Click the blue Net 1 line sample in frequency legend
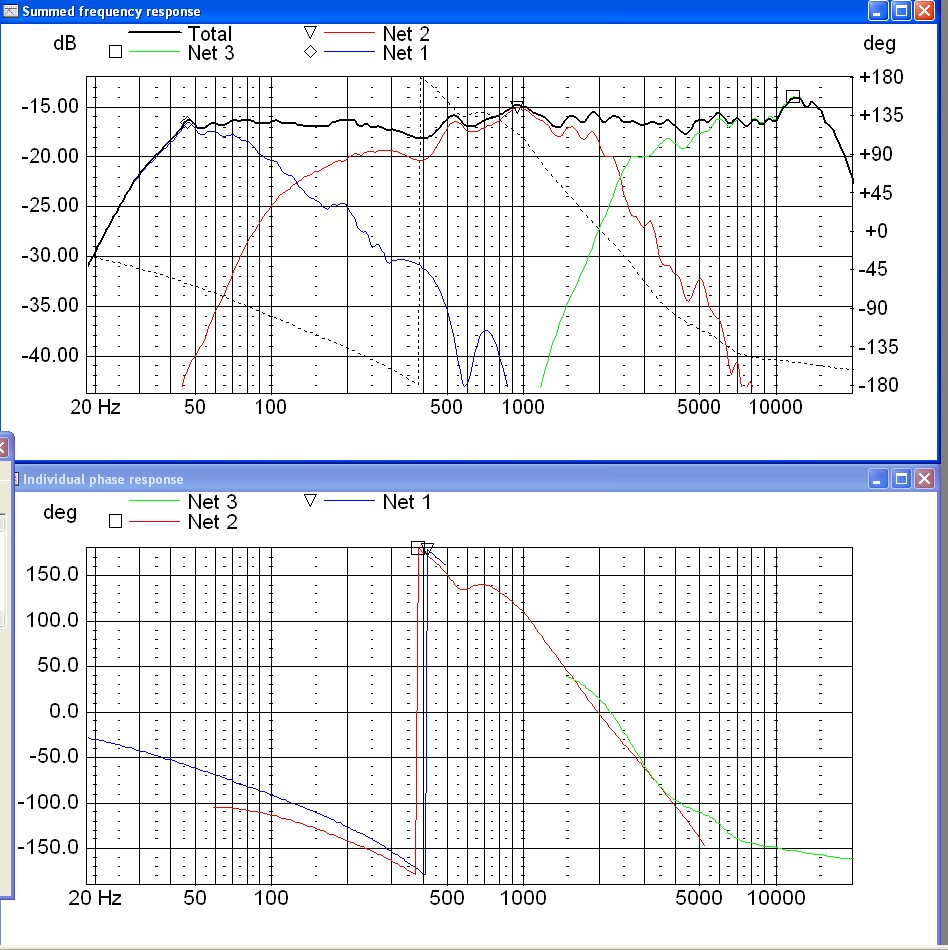 350,52
